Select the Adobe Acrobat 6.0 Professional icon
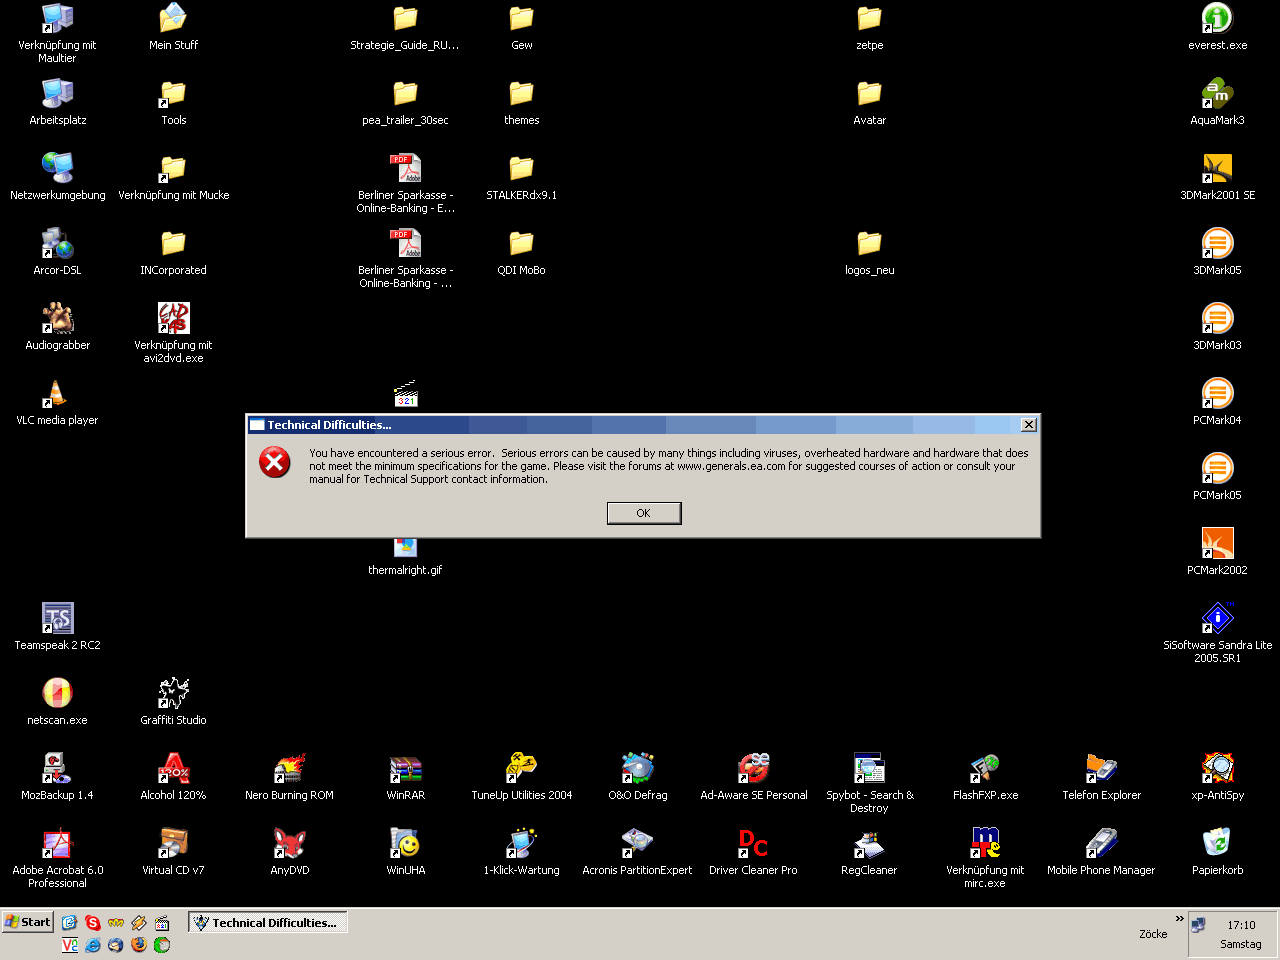This screenshot has height=960, width=1280. (57, 858)
